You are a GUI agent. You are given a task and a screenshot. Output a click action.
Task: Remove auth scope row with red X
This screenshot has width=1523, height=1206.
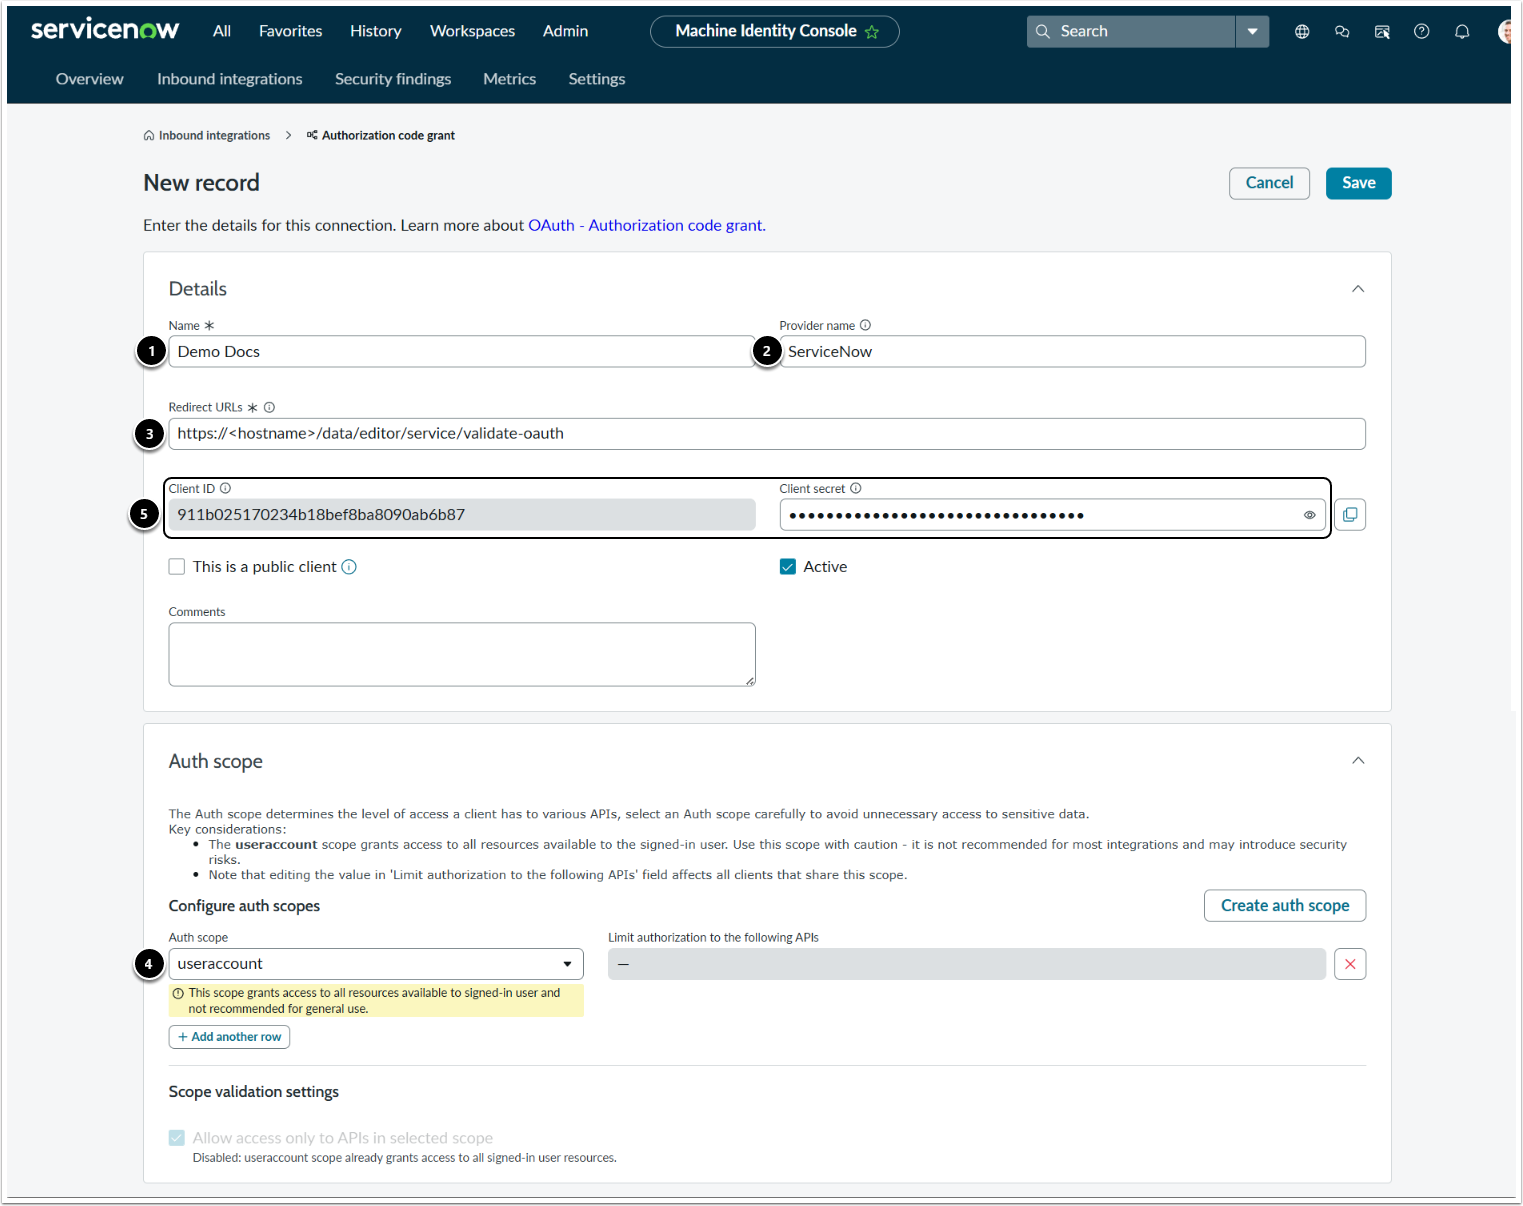1349,964
